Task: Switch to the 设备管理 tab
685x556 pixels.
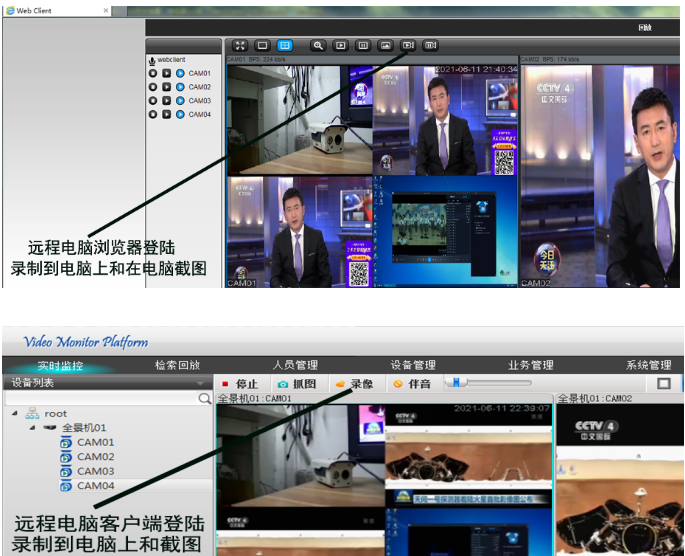Action: (413, 365)
